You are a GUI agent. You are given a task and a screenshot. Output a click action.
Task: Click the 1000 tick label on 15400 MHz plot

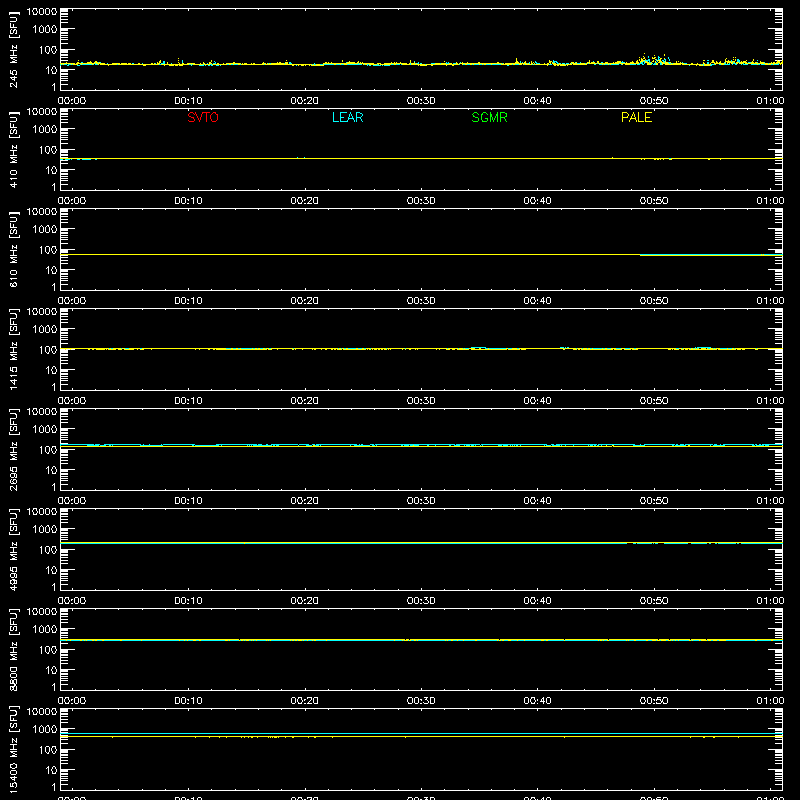(45, 729)
